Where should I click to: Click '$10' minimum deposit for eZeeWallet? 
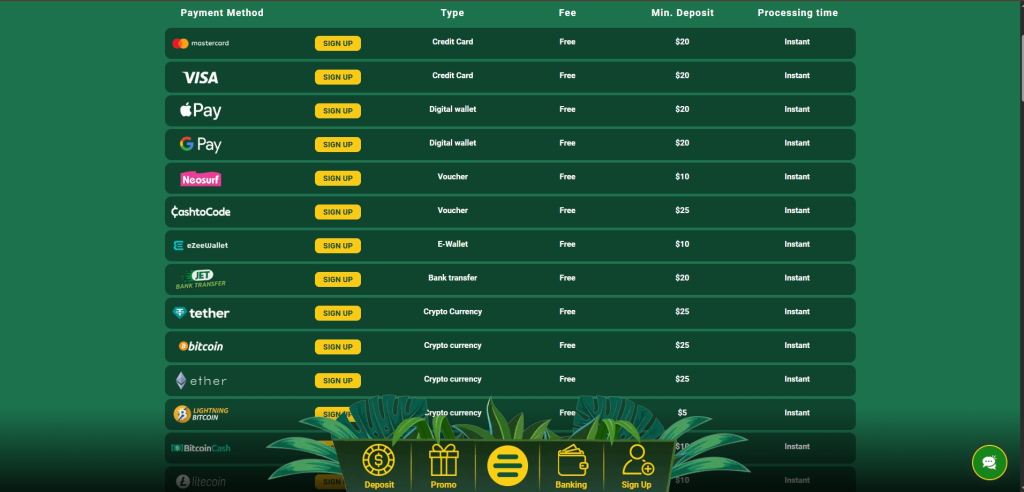click(682, 244)
